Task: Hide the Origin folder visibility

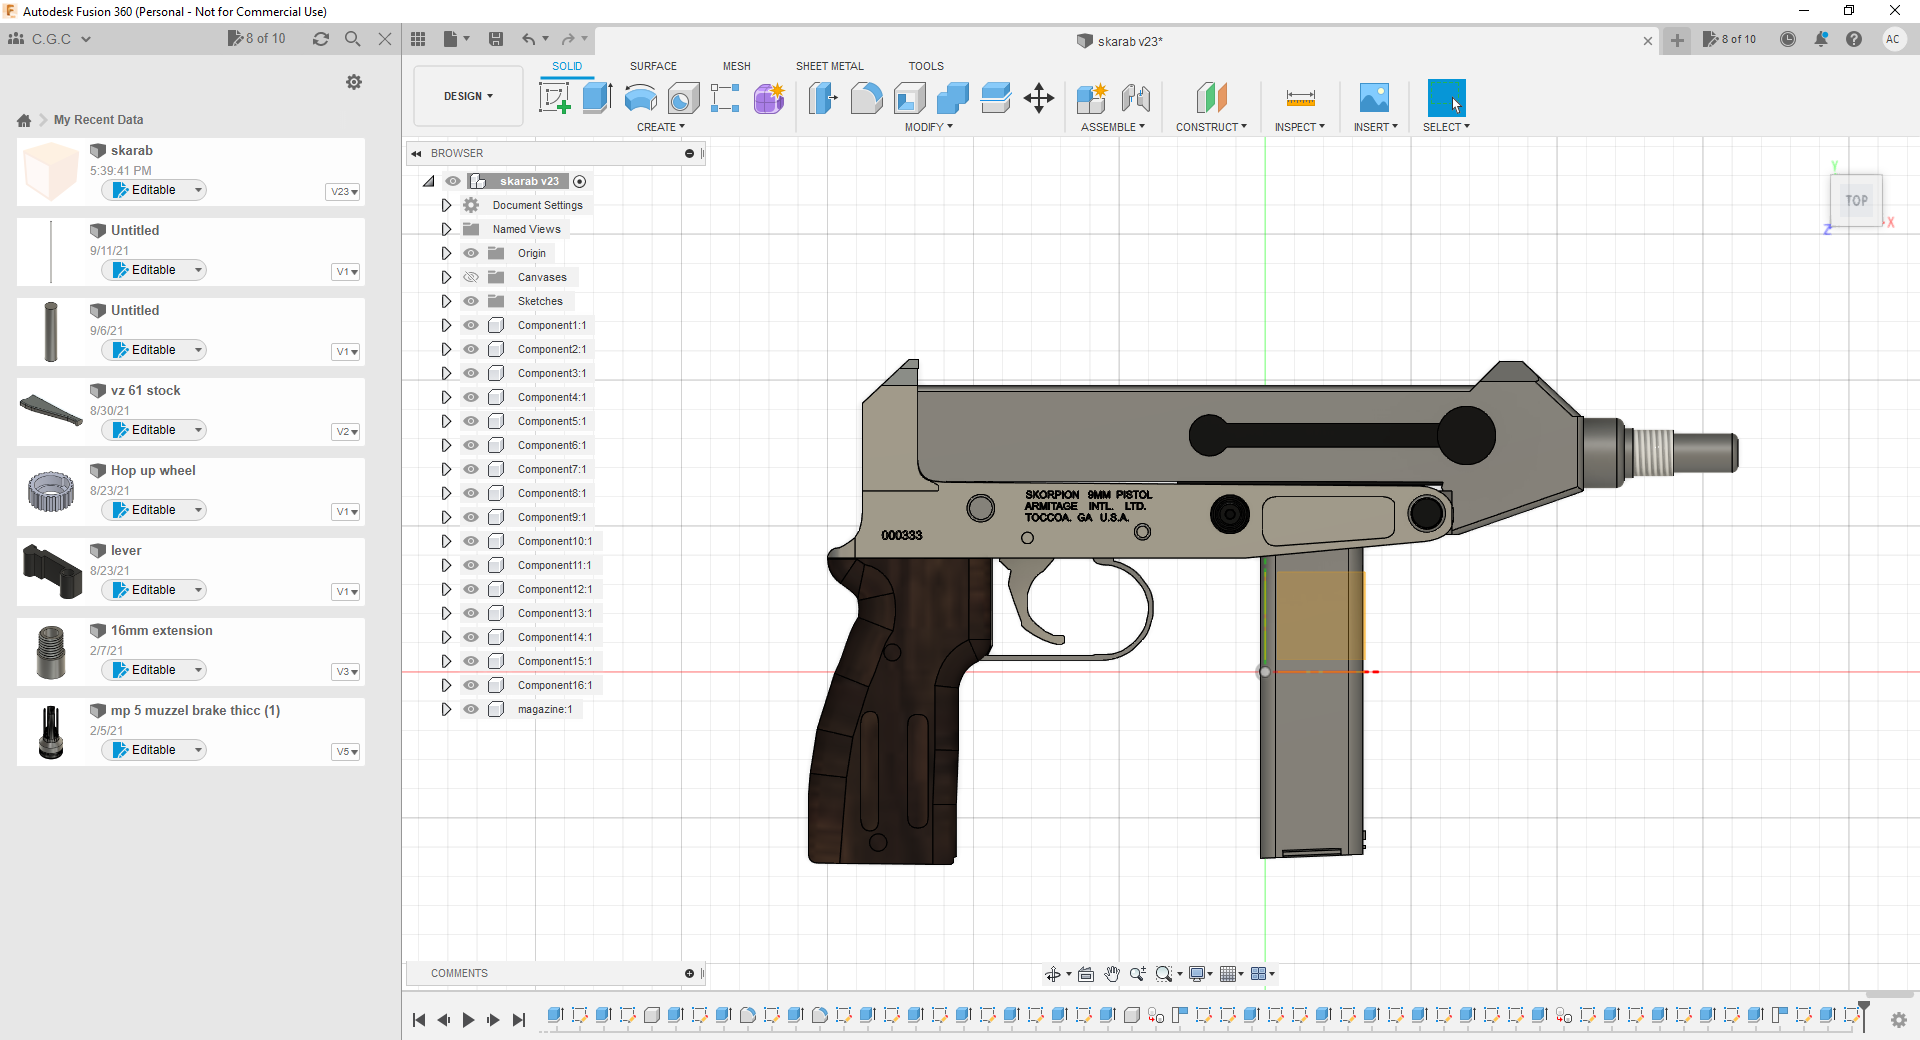Action: (470, 253)
